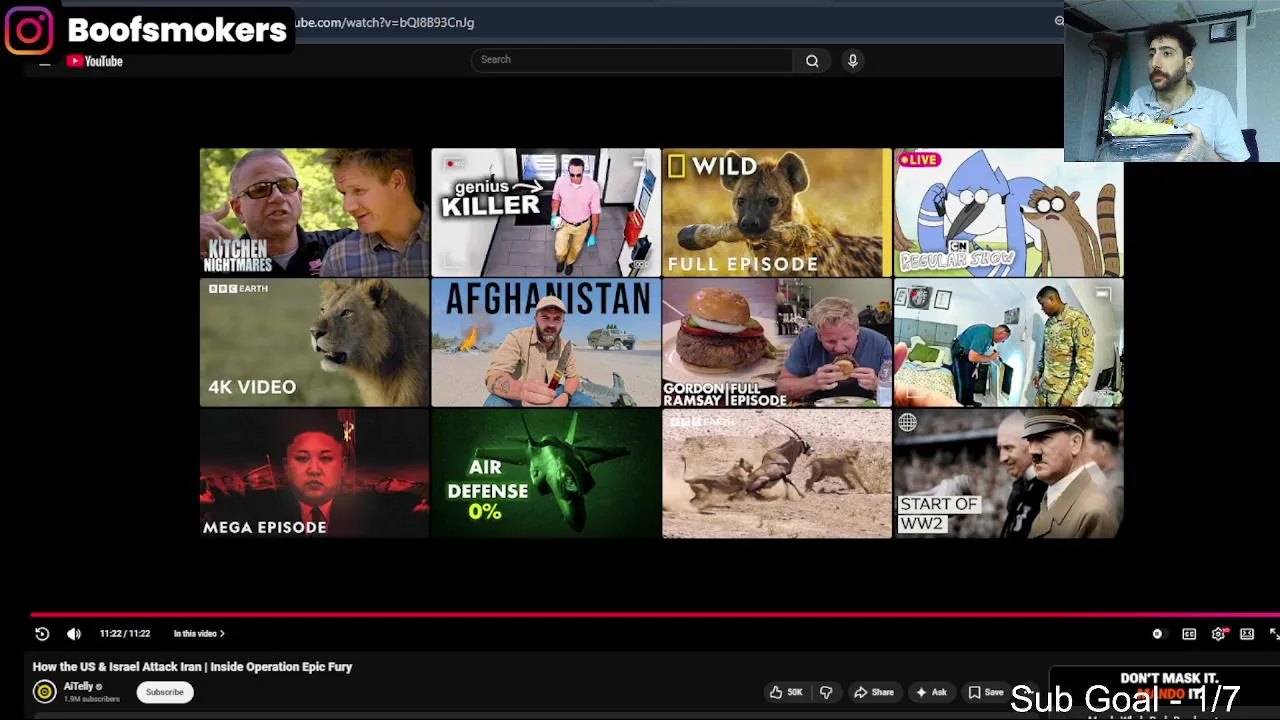The width and height of the screenshot is (1280, 720).
Task: Click the search magnifier button
Action: [812, 61]
